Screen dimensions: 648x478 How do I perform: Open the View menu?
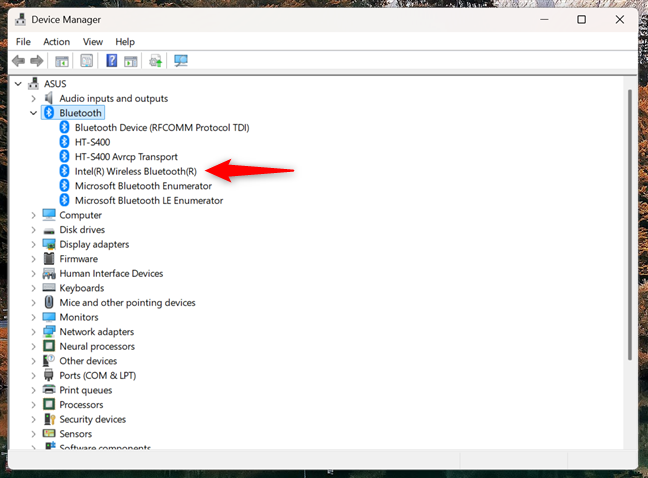click(x=93, y=42)
